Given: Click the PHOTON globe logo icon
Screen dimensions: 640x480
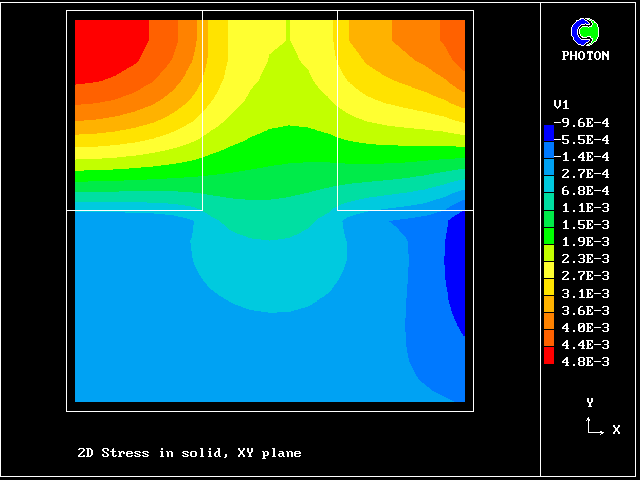Looking at the screenshot, I should [x=584, y=32].
